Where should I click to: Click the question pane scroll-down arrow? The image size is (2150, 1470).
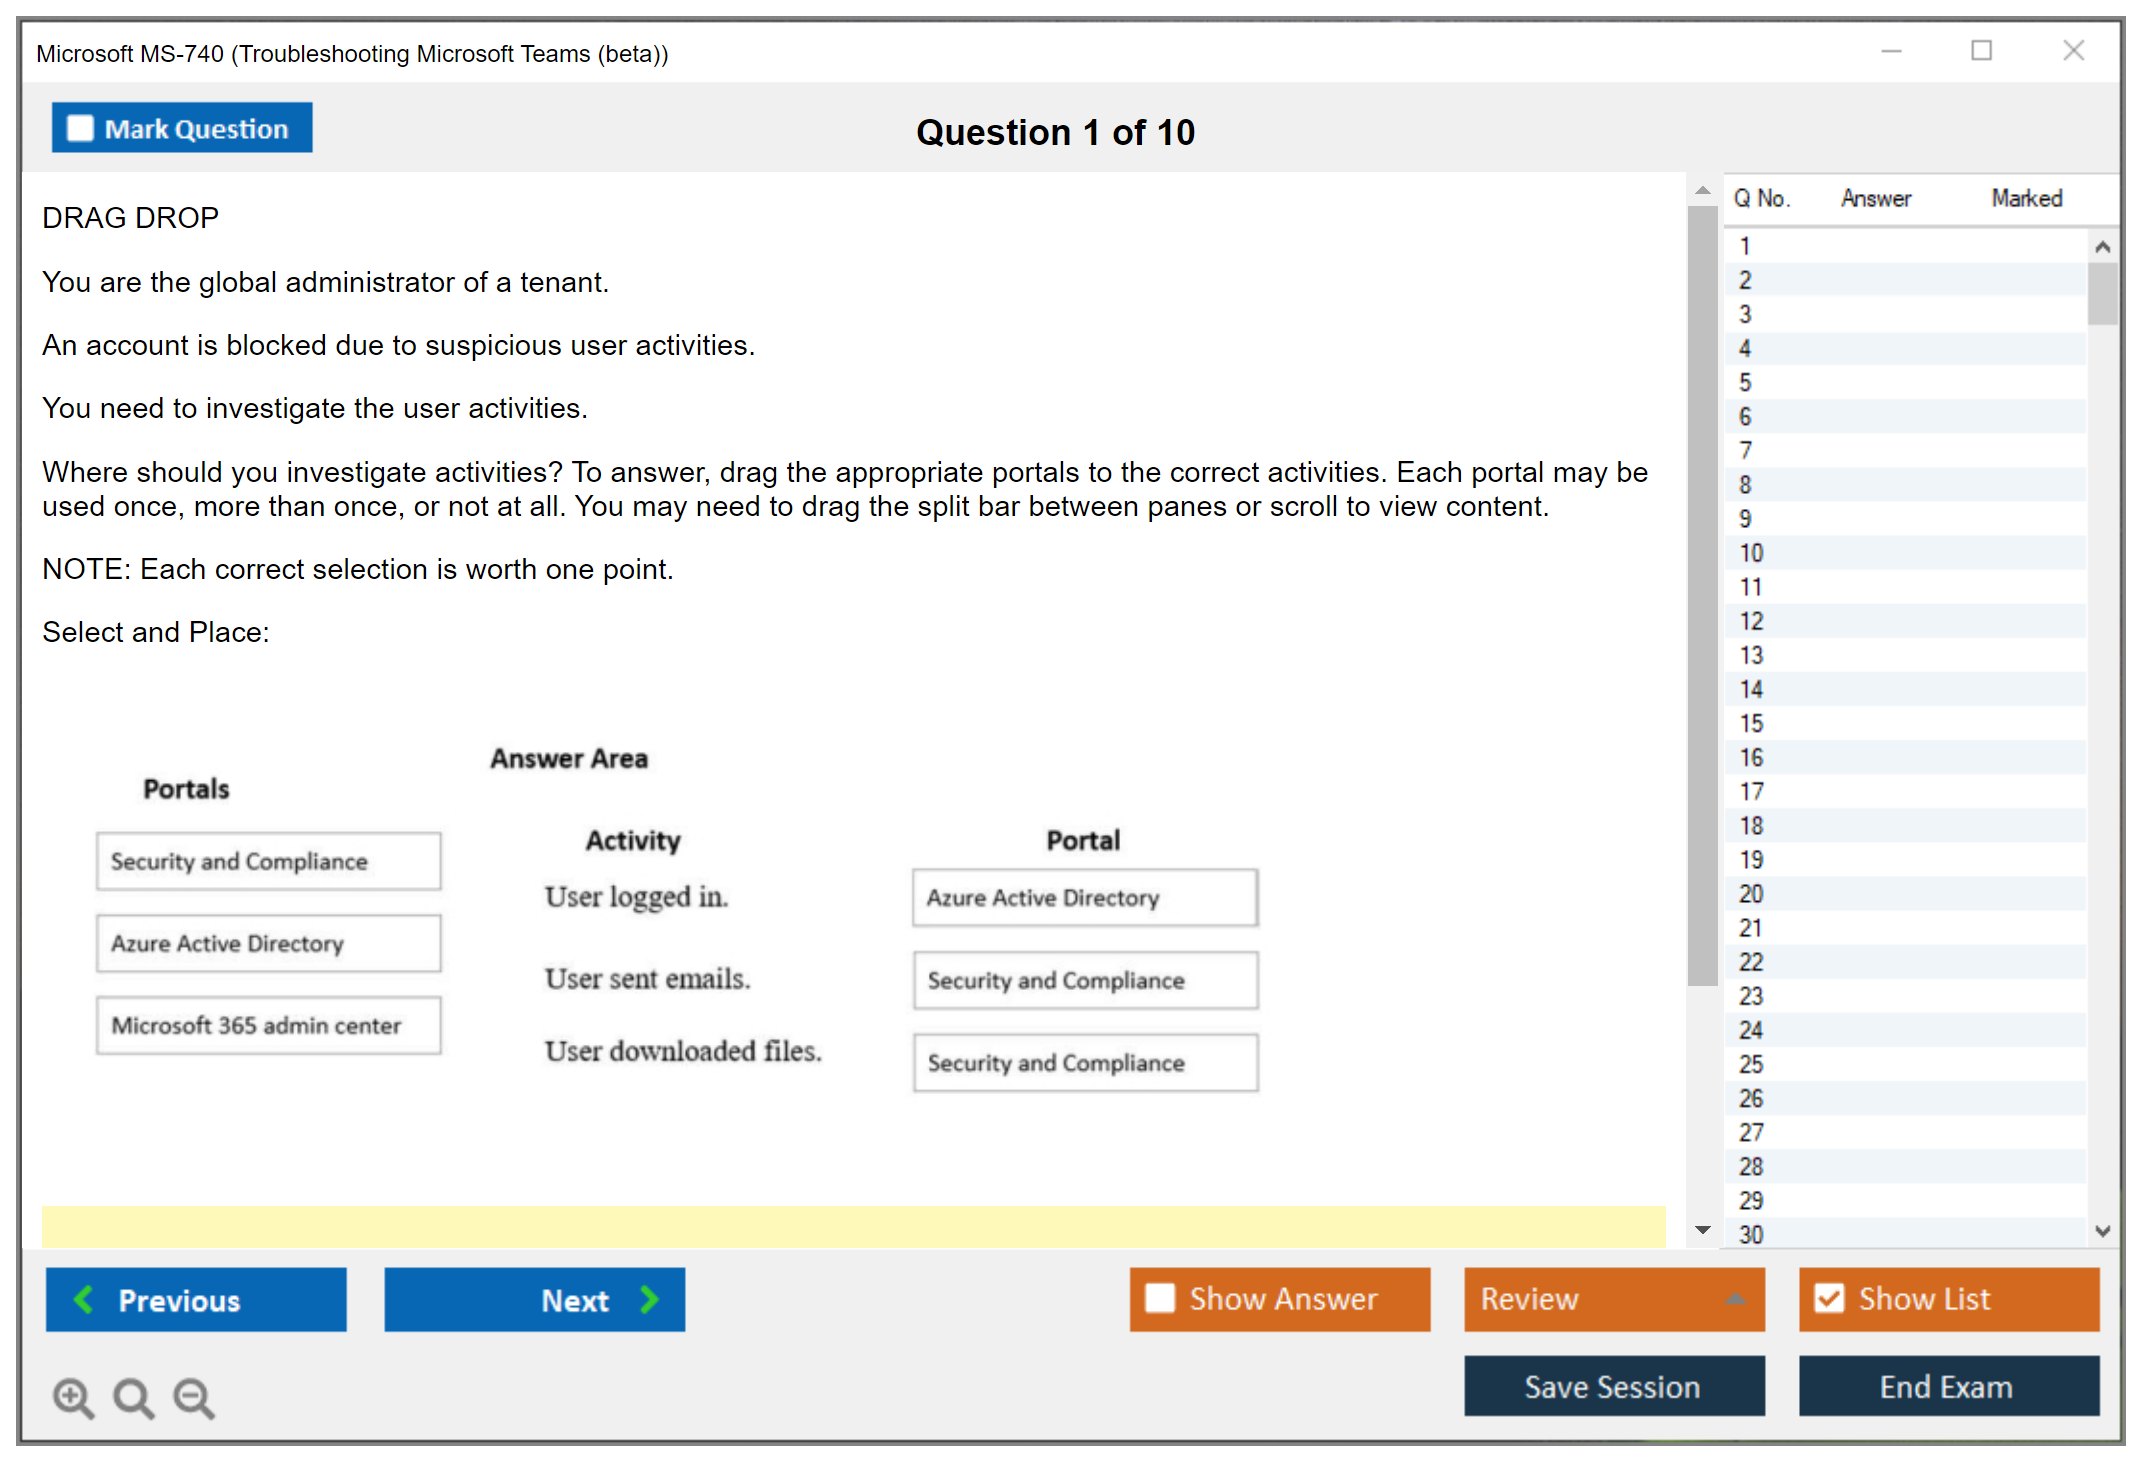pos(1703,1230)
